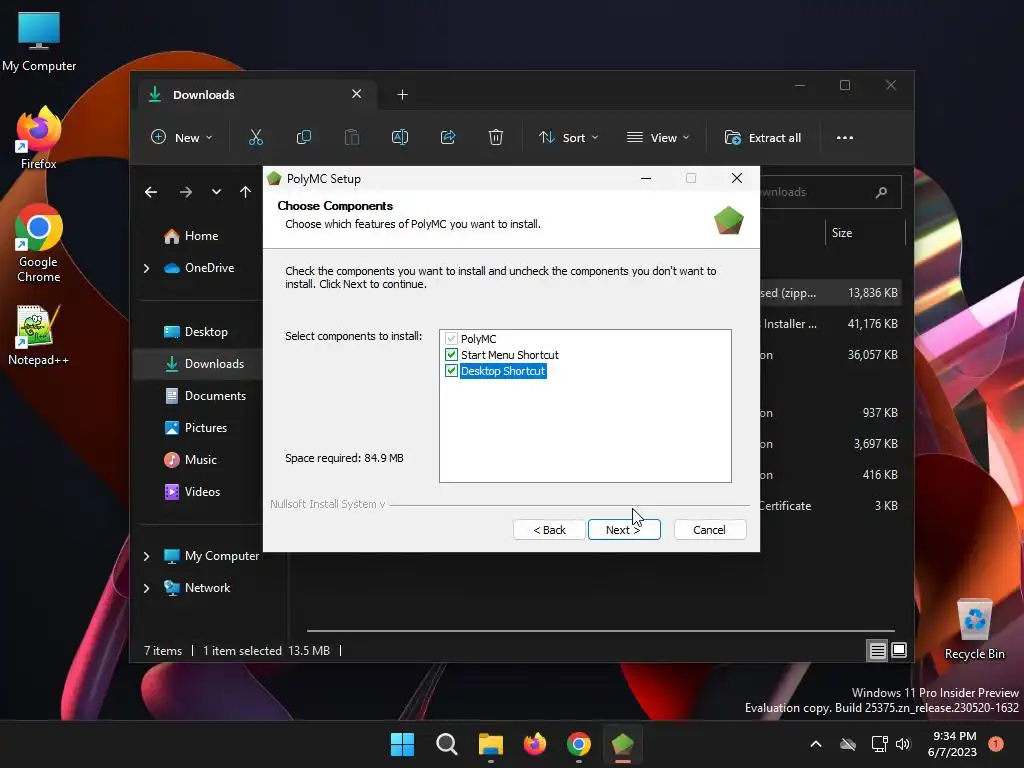Expand the OneDrive tree node
The height and width of the screenshot is (768, 1024).
(146, 268)
